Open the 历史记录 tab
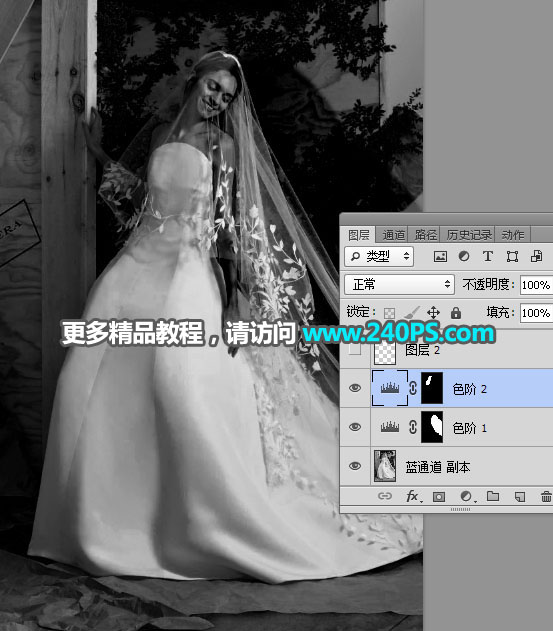 tap(468, 235)
